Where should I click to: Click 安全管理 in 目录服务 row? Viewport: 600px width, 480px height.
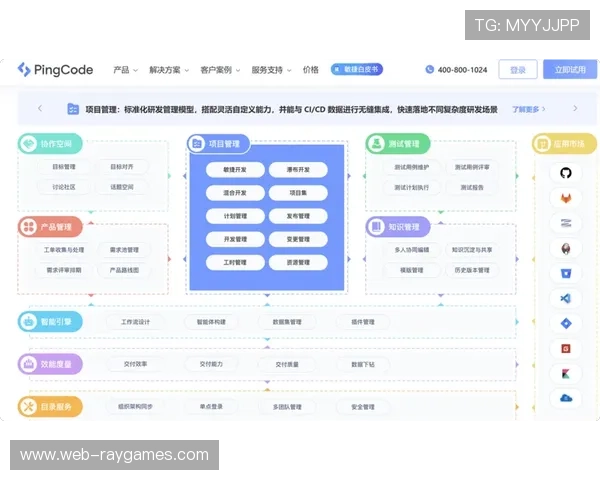coord(363,407)
